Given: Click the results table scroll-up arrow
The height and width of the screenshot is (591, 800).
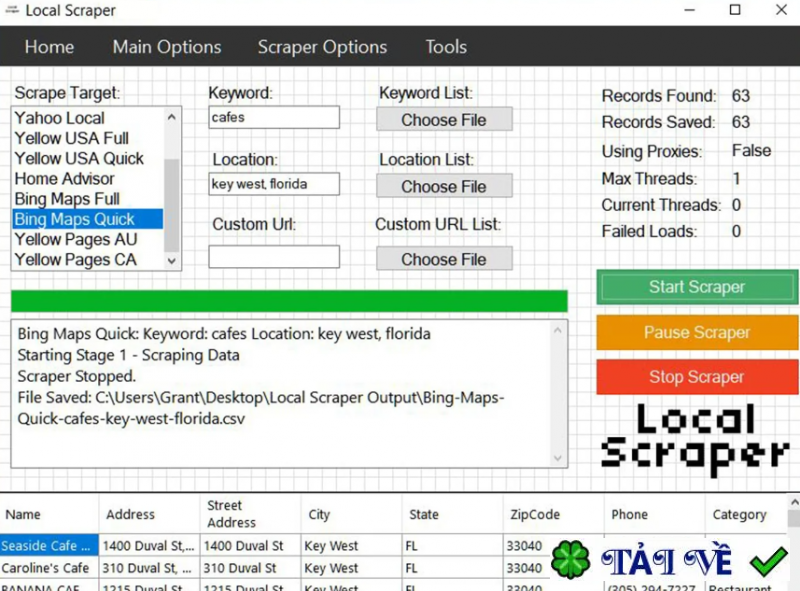Looking at the screenshot, I should tap(794, 502).
